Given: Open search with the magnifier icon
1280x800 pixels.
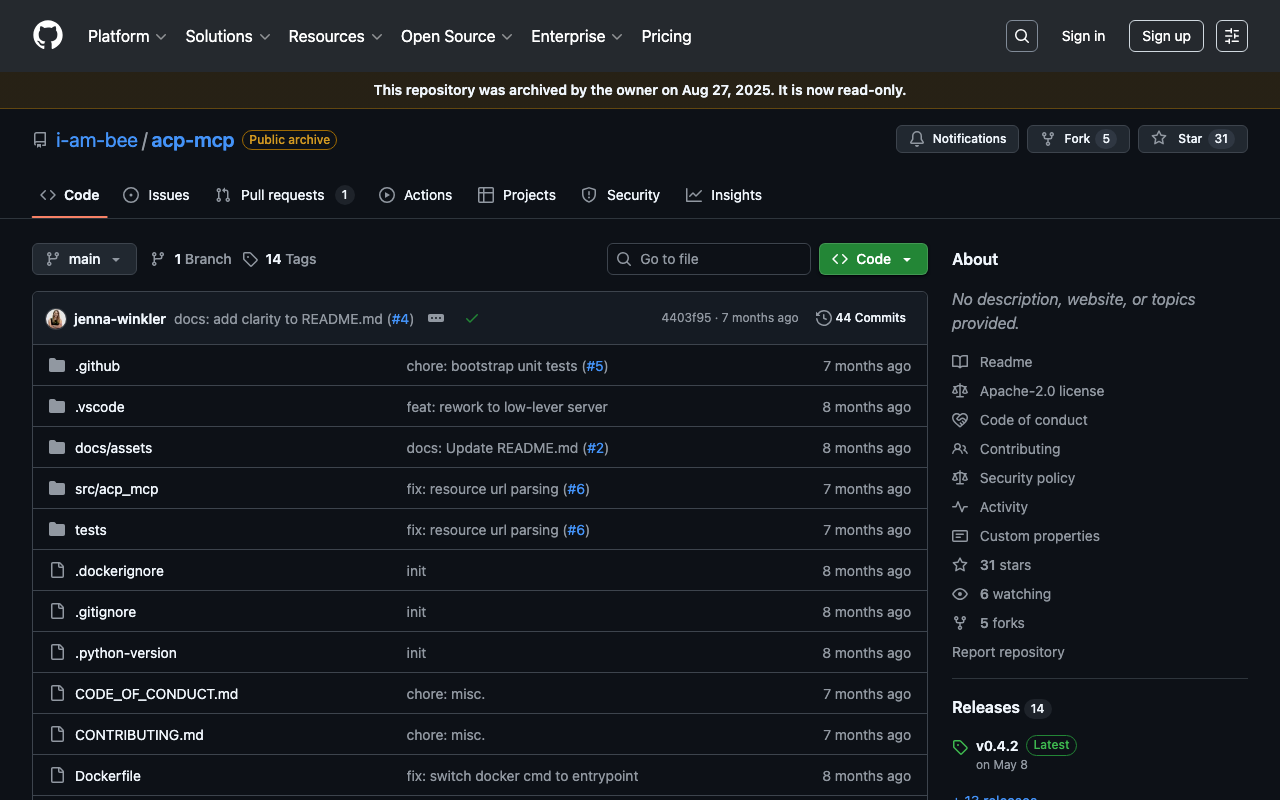Looking at the screenshot, I should (x=1021, y=36).
